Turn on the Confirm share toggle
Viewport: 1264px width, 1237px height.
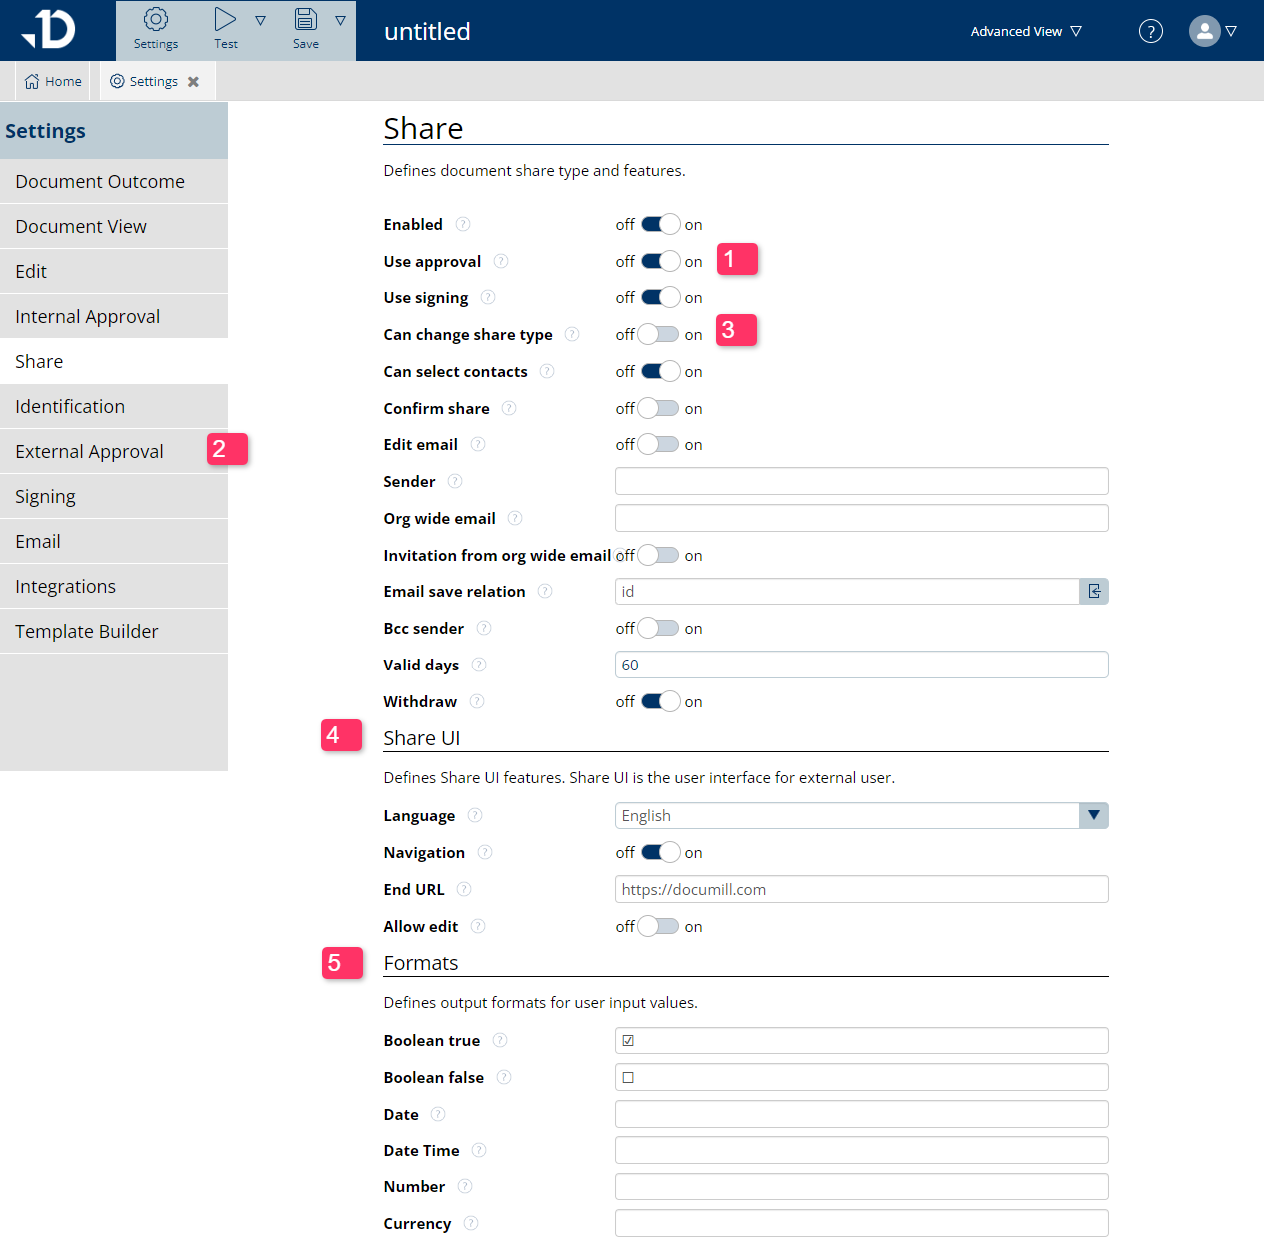(659, 409)
